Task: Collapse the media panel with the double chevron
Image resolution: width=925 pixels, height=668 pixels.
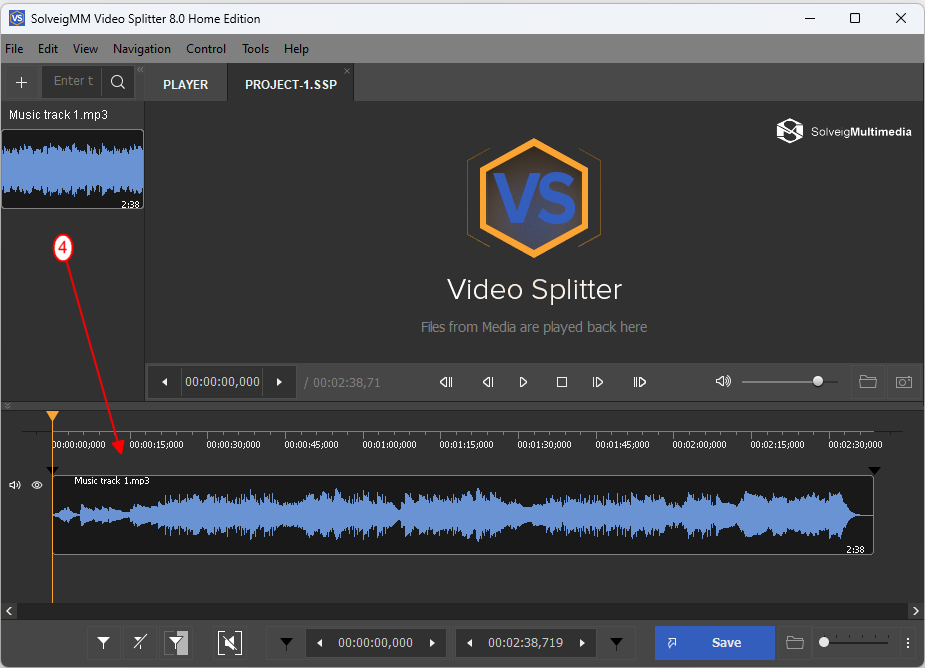Action: click(140, 70)
